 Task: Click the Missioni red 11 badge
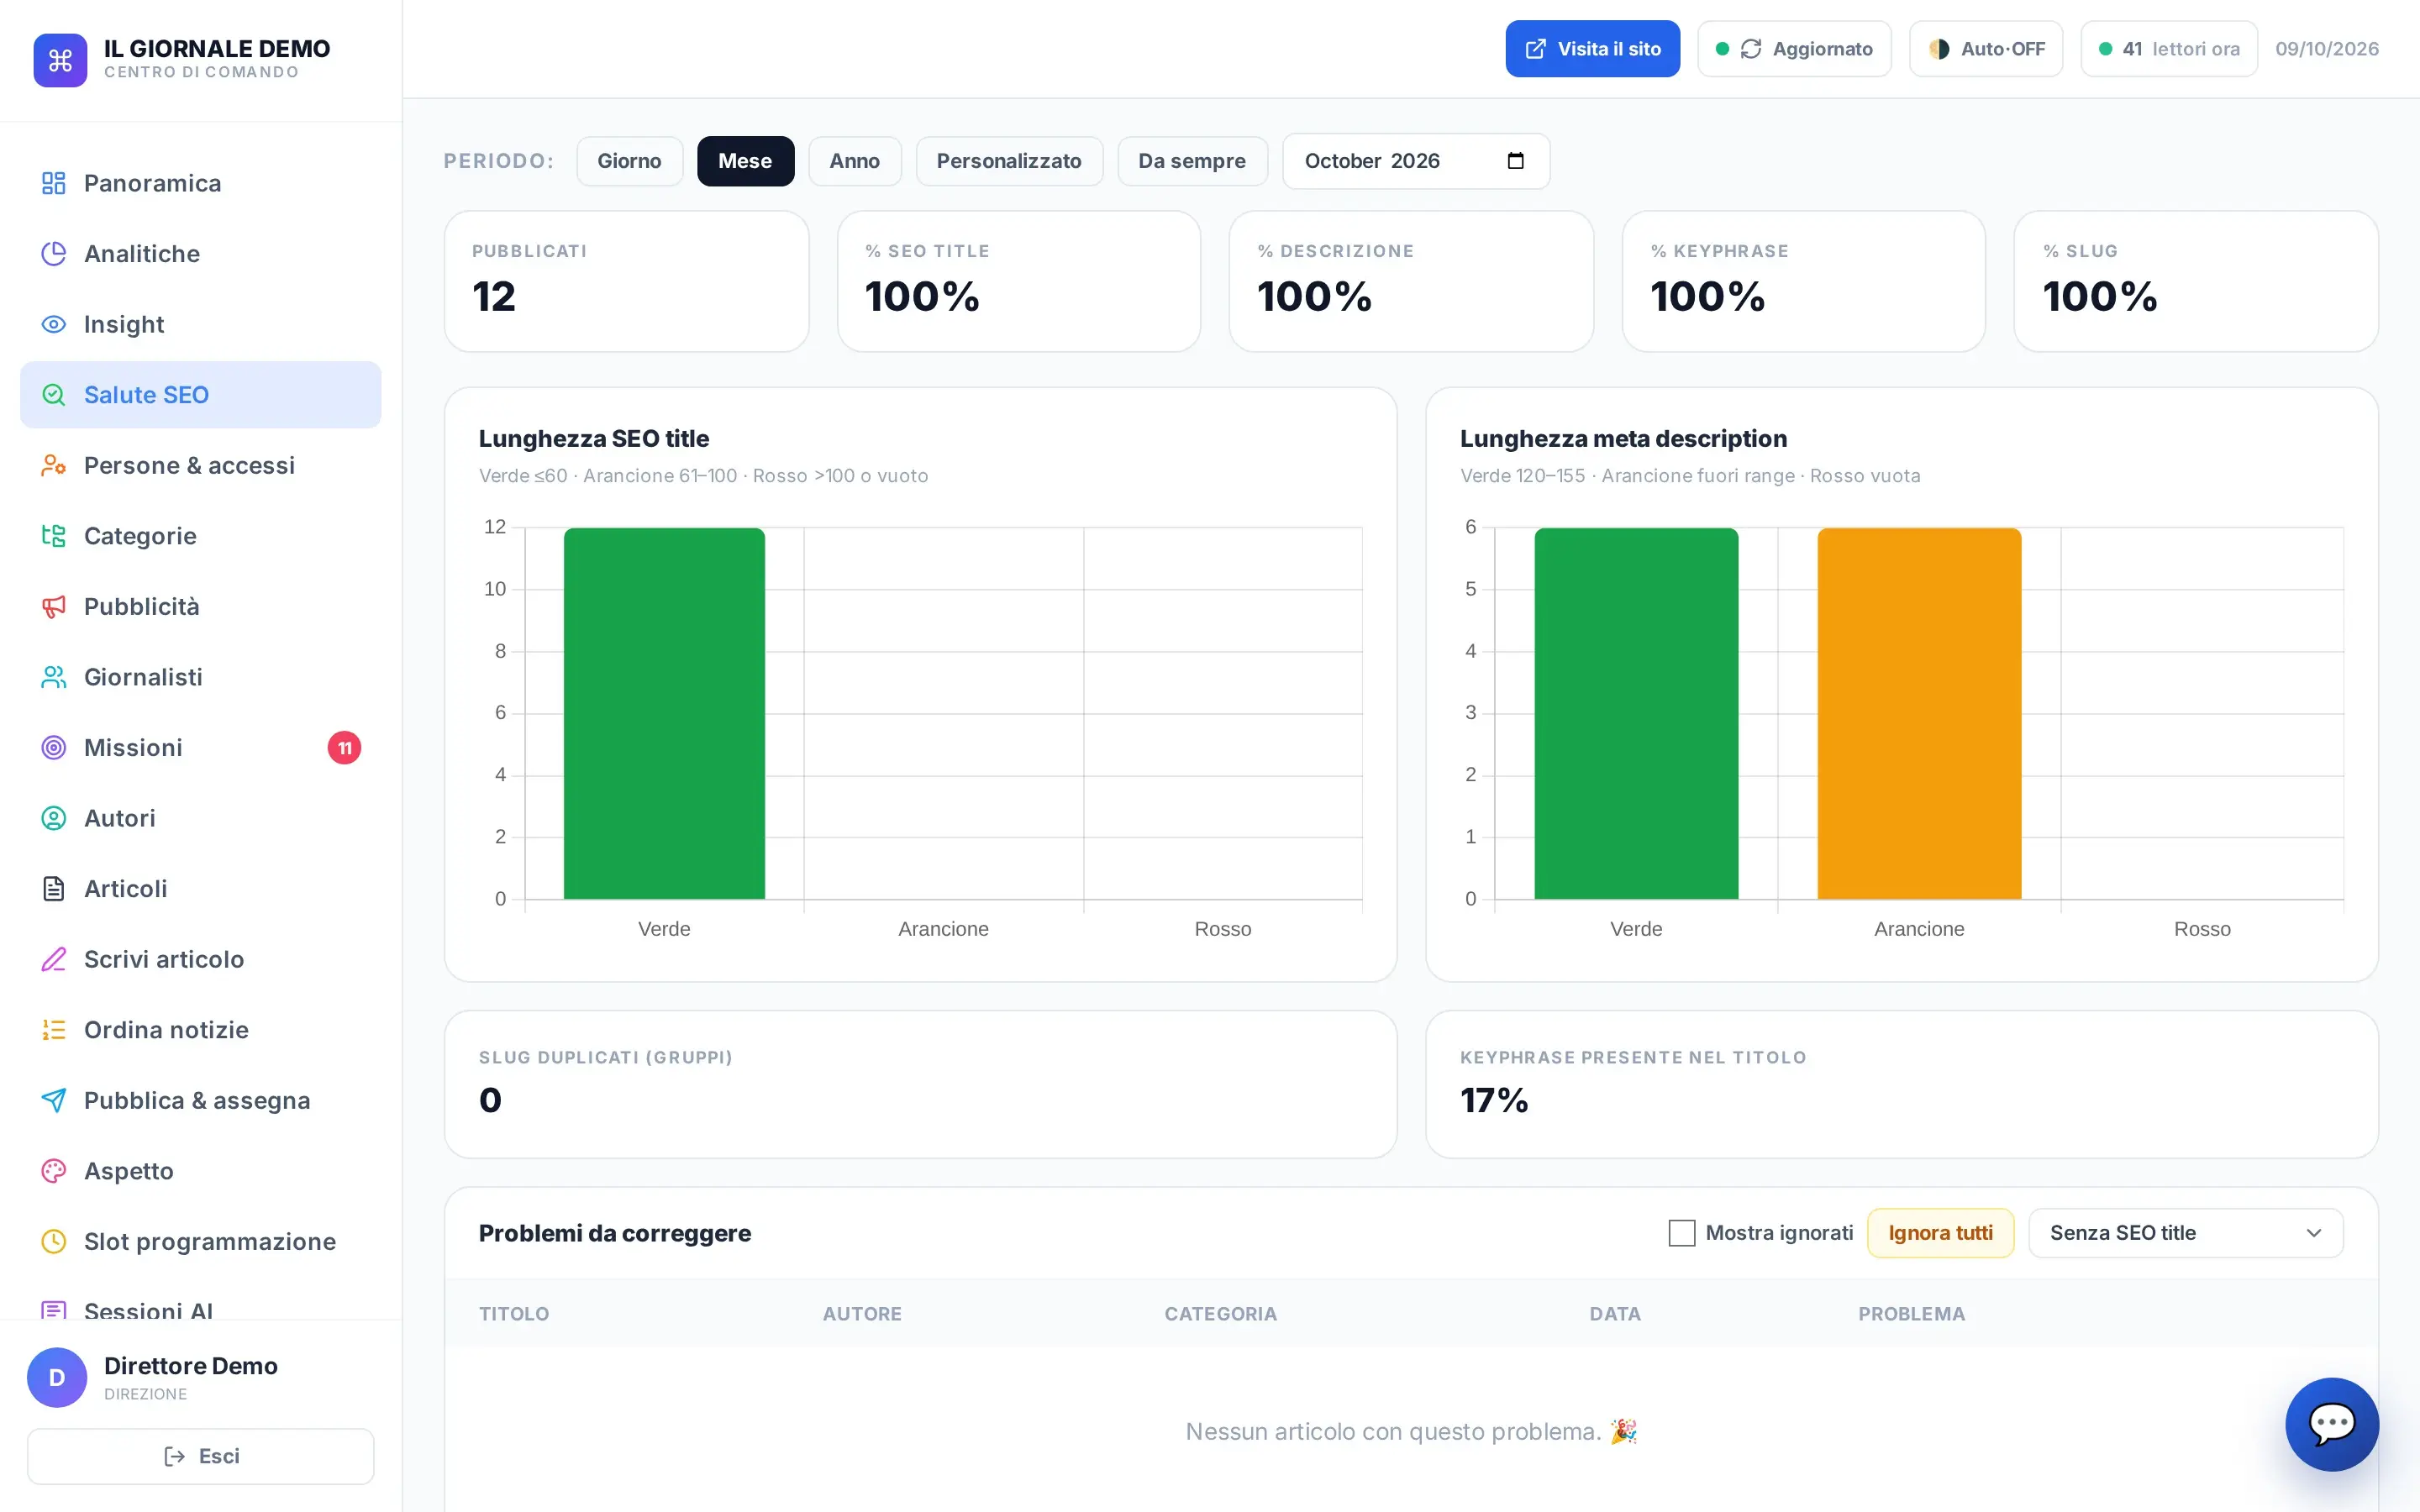pos(344,748)
